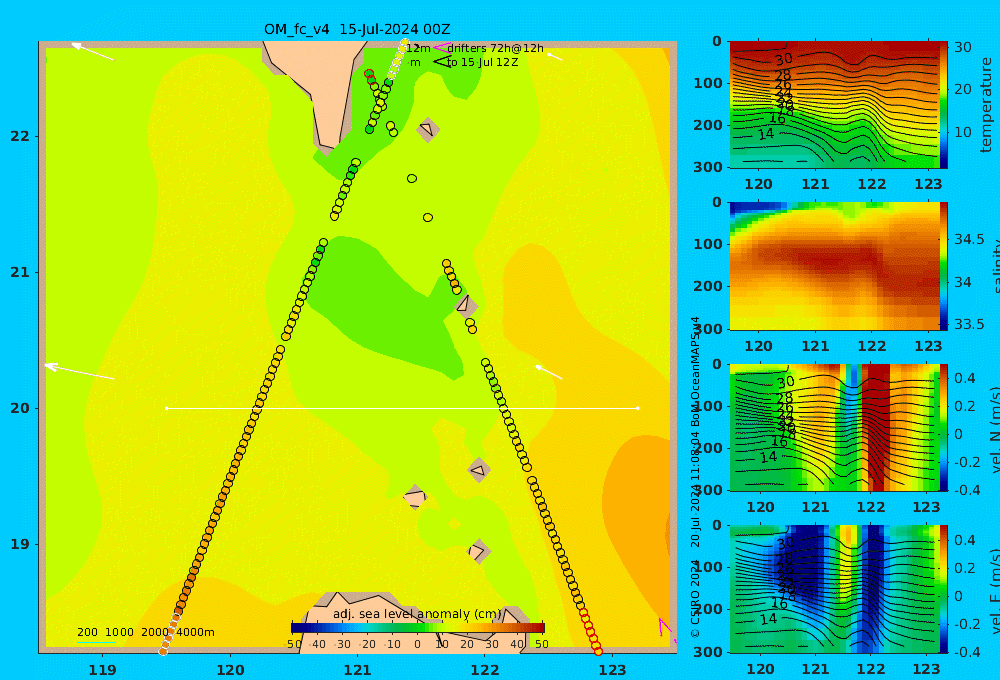
Task: Click the "-50" tick on sea level color bar
Action: [293, 644]
